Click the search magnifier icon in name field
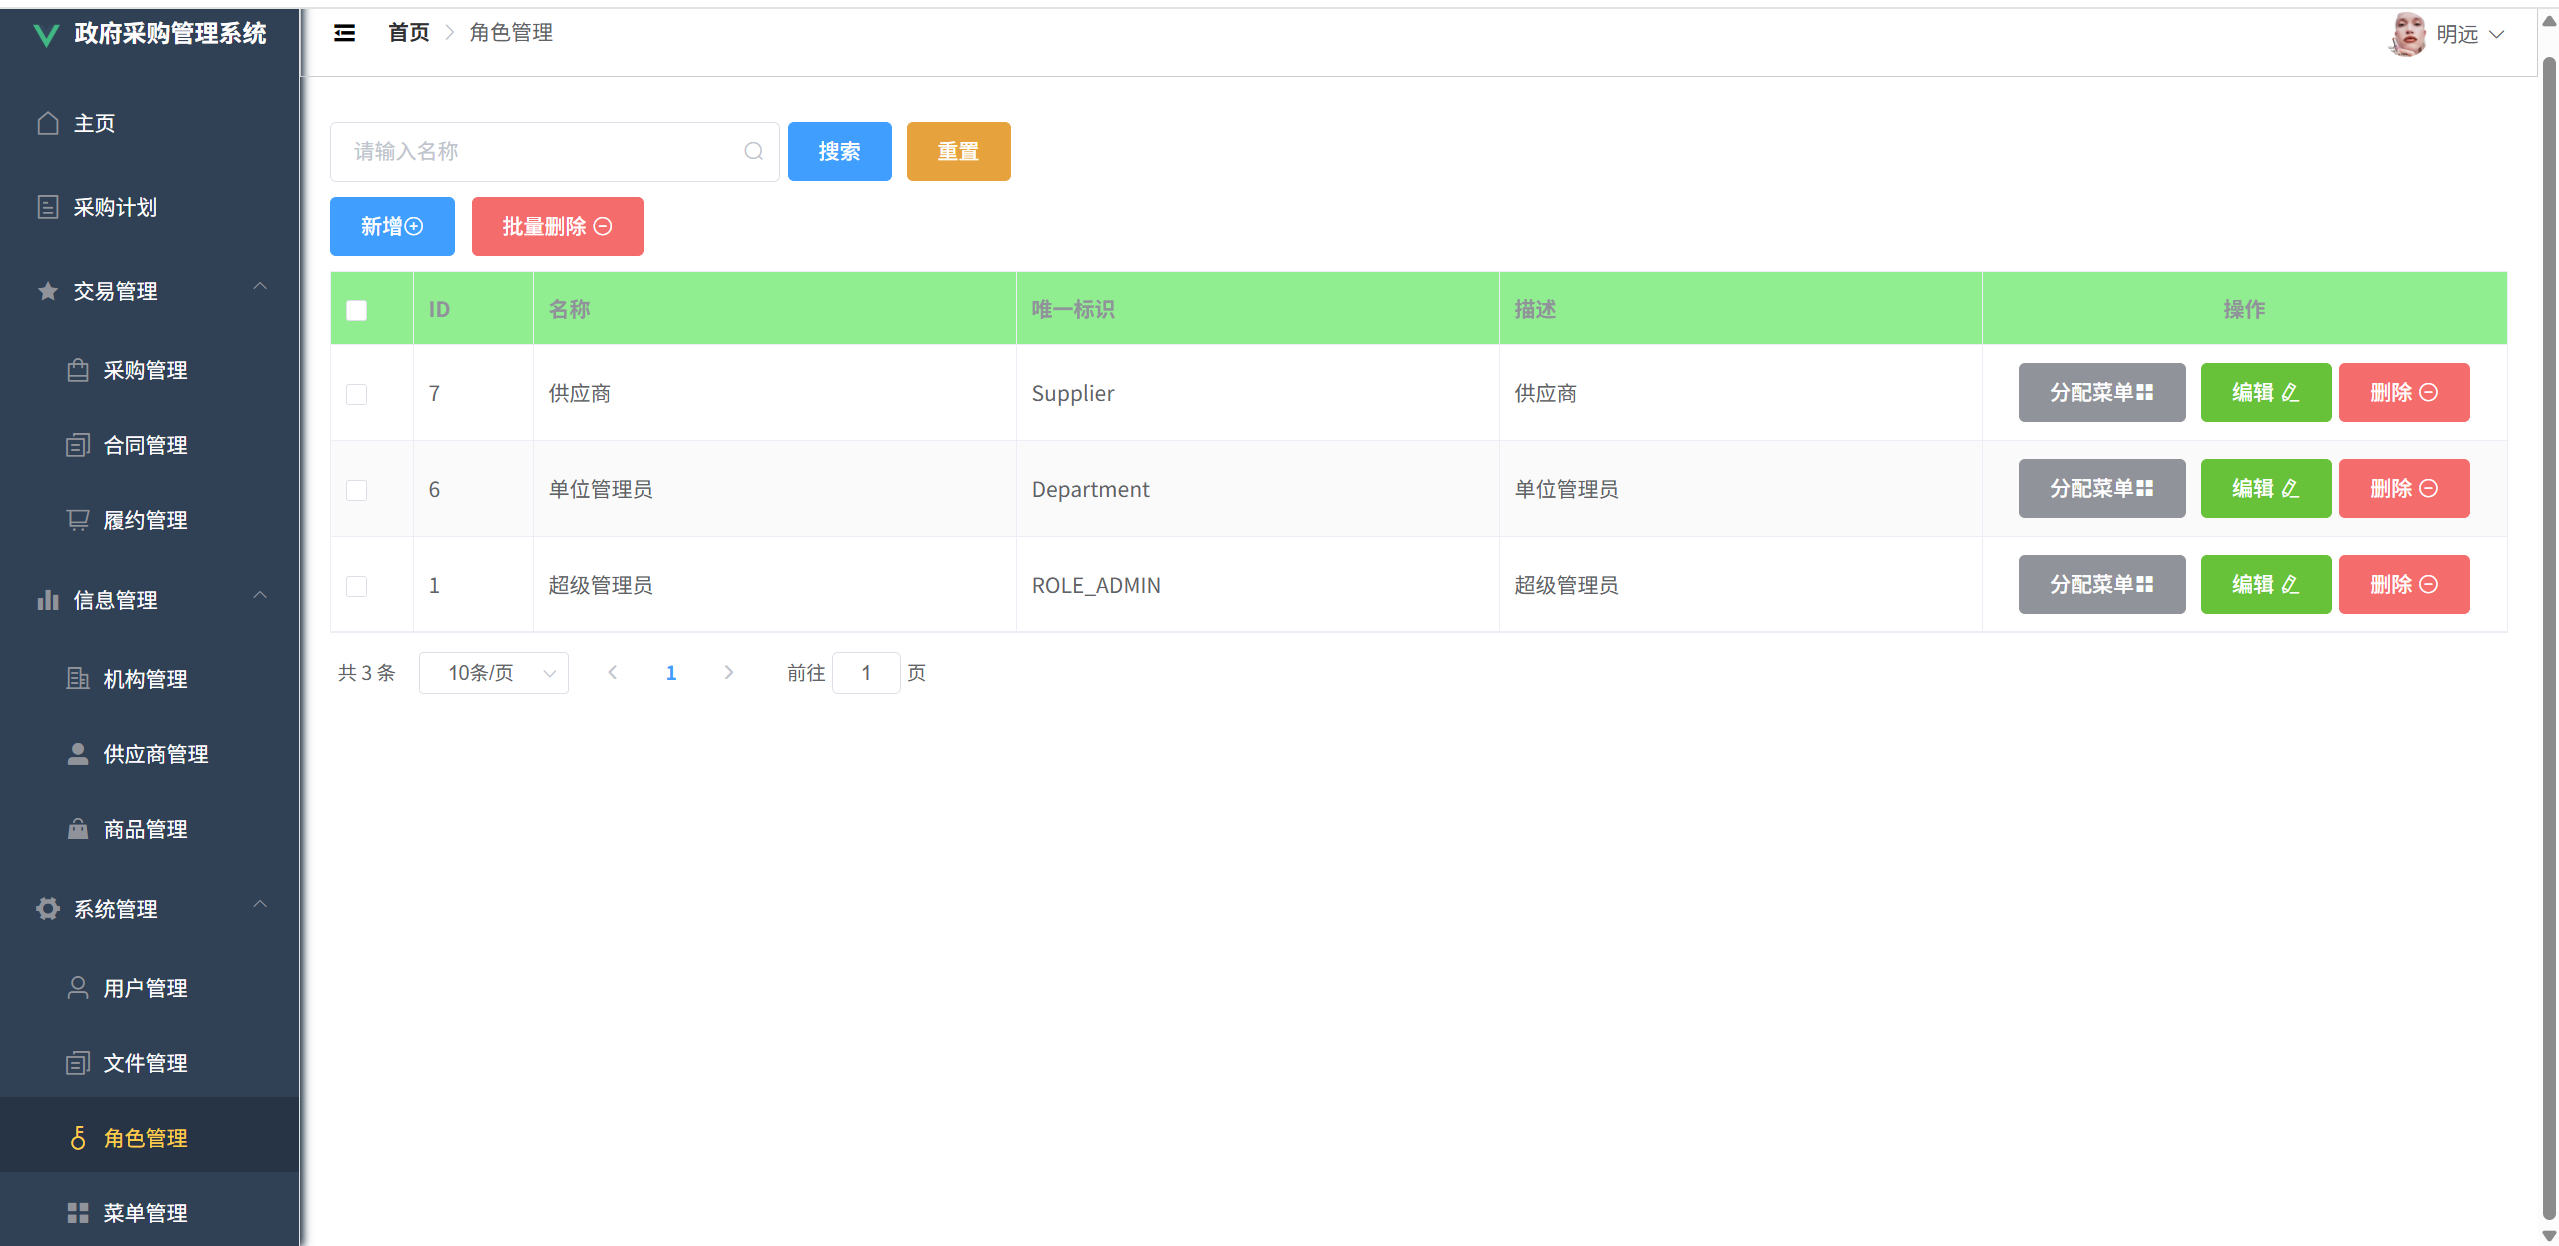Screen dimensions: 2559x1246 tap(753, 151)
